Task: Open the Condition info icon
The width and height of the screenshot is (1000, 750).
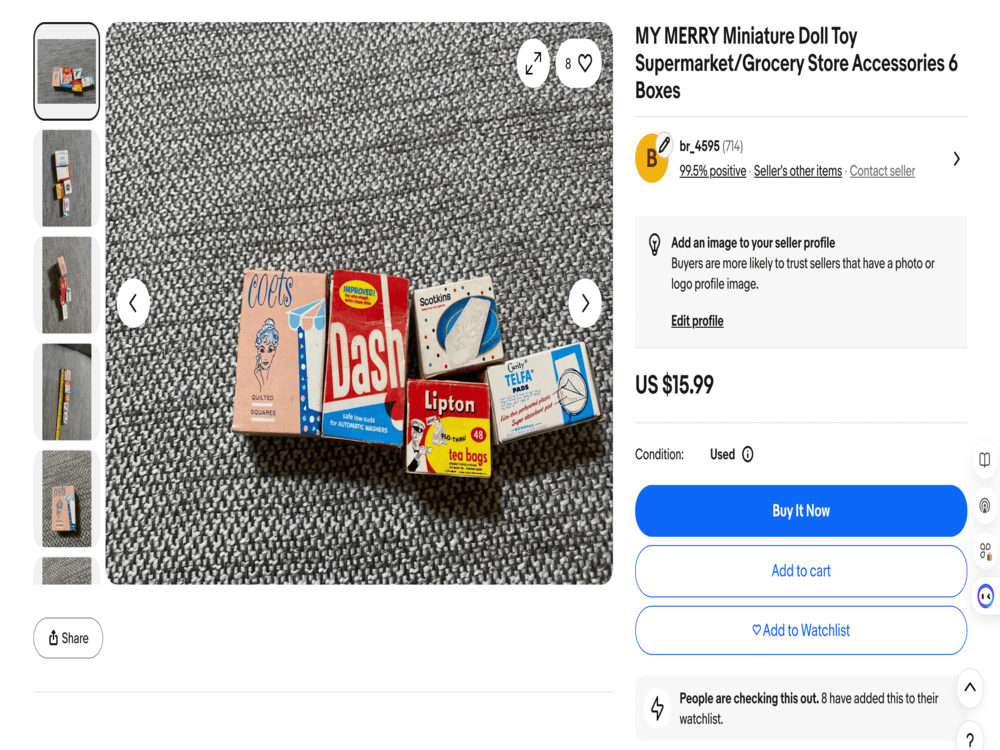Action: pyautogui.click(x=747, y=454)
